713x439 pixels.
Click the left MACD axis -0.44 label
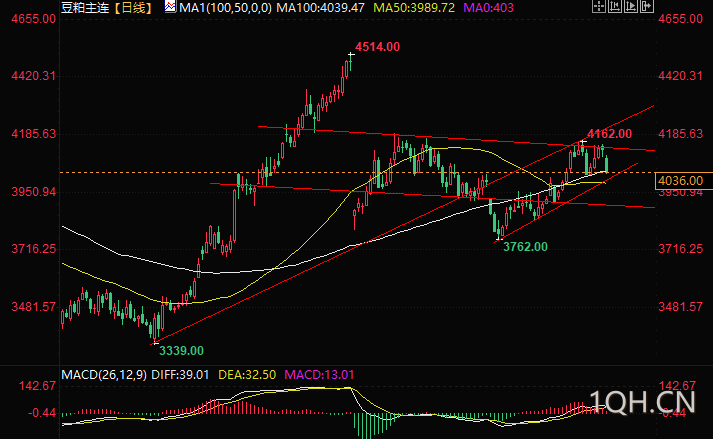[x=42, y=413]
